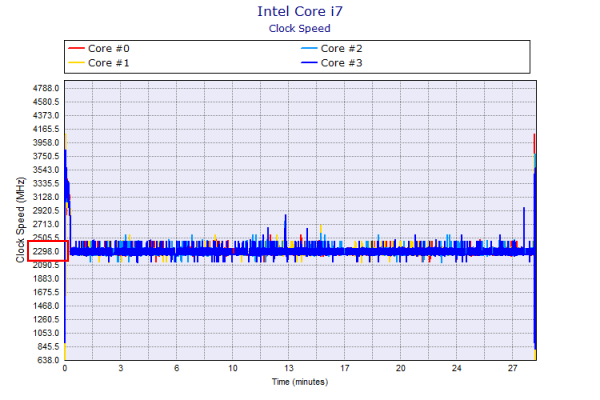The height and width of the screenshot is (400, 600).
Task: Click the 6 minute x-axis label
Action: 176,369
